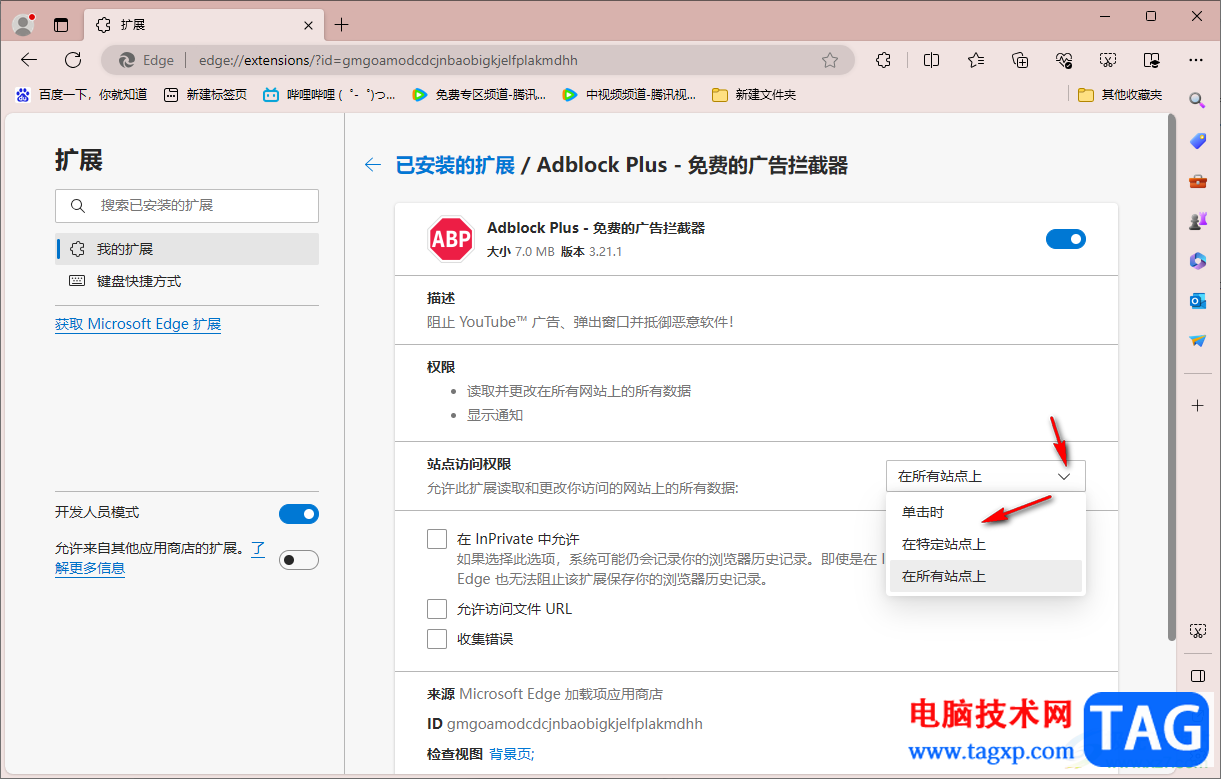Open 免费专区频道-腾讯 bookmark
This screenshot has height=779, width=1221.
(x=479, y=94)
